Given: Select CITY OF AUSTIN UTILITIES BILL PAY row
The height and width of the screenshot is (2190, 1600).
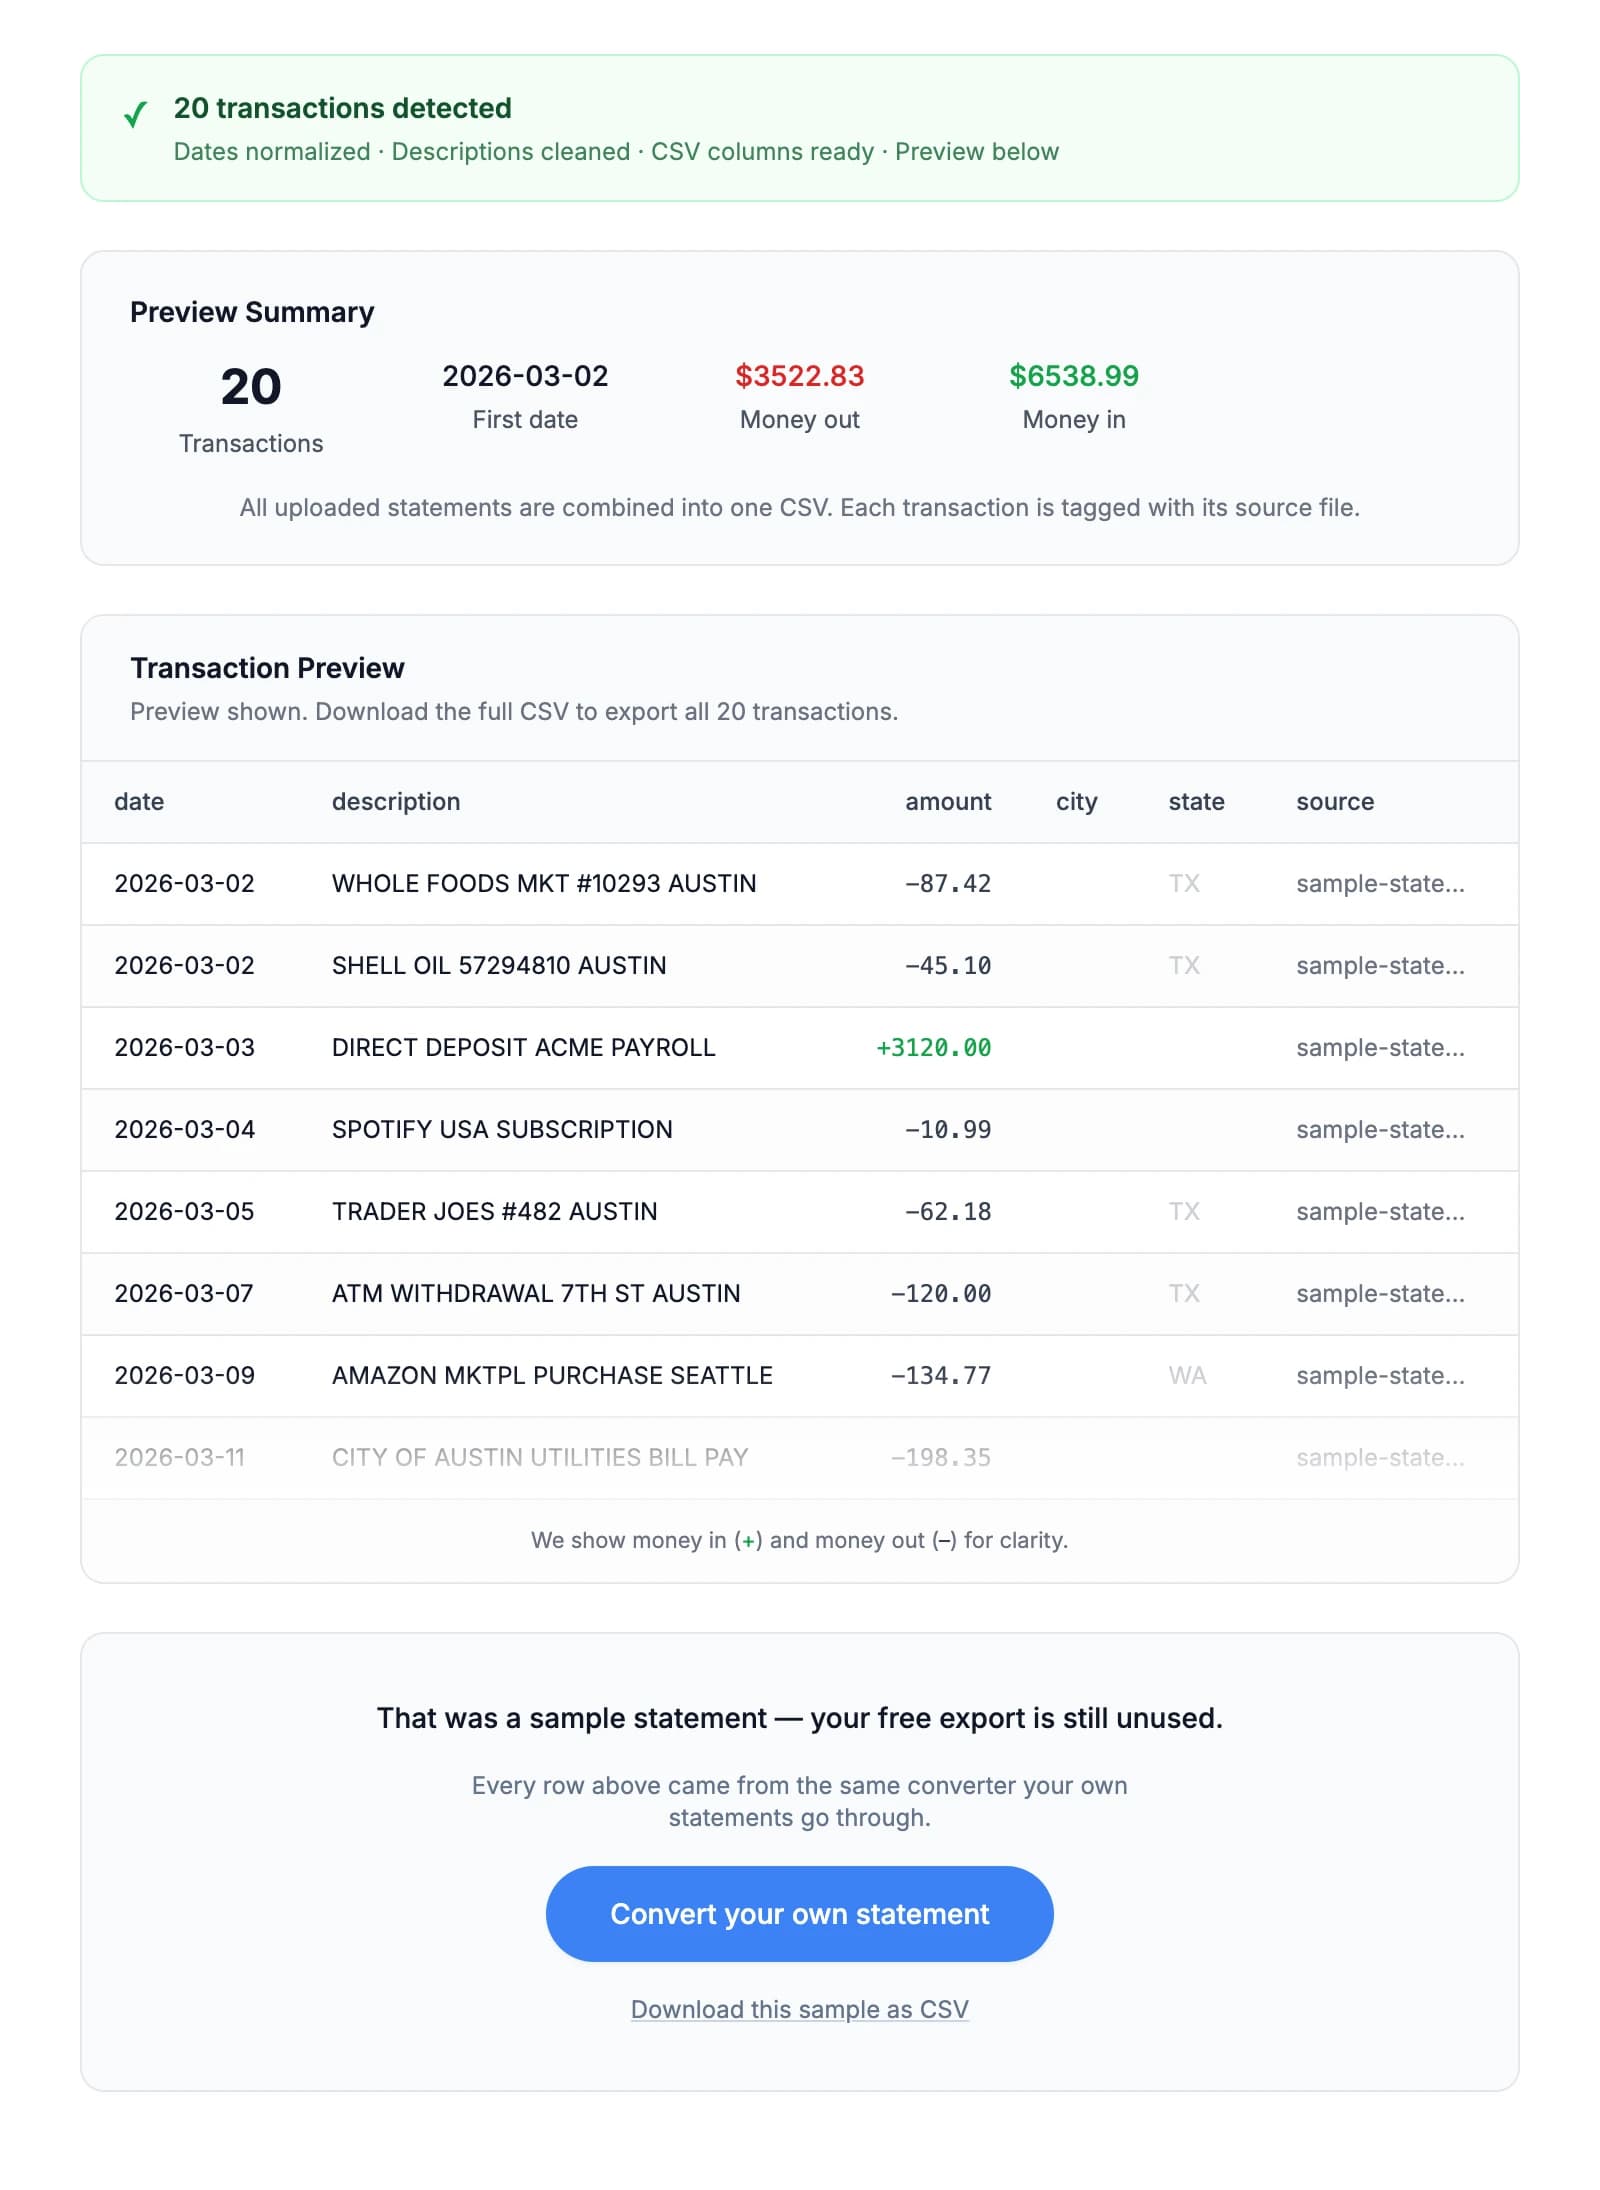Looking at the screenshot, I should [799, 1457].
